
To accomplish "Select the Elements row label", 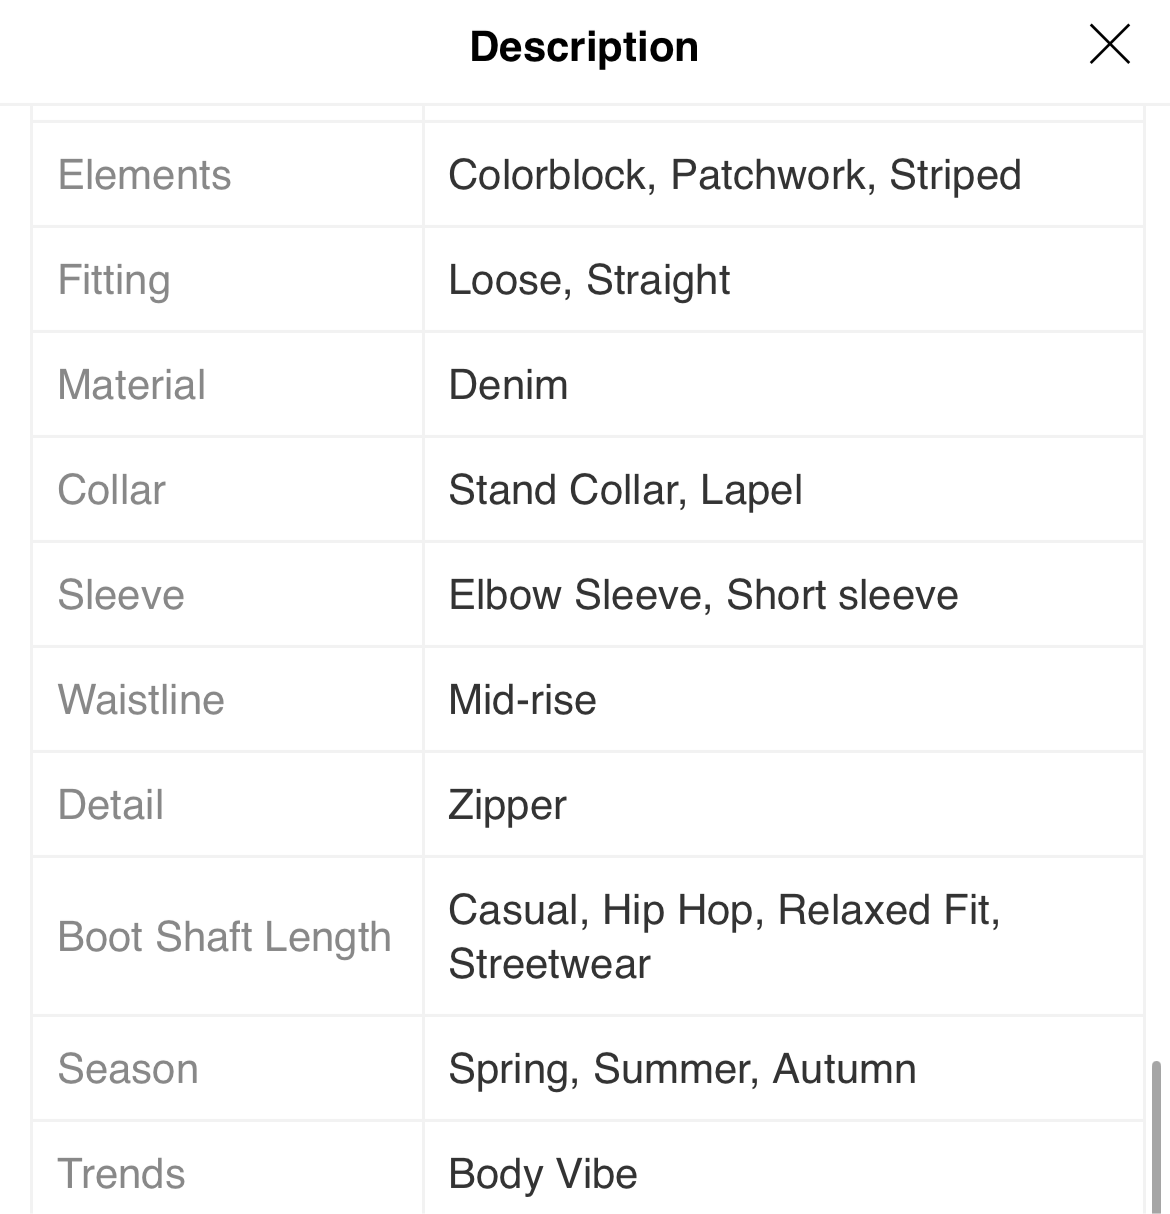I will coord(145,175).
